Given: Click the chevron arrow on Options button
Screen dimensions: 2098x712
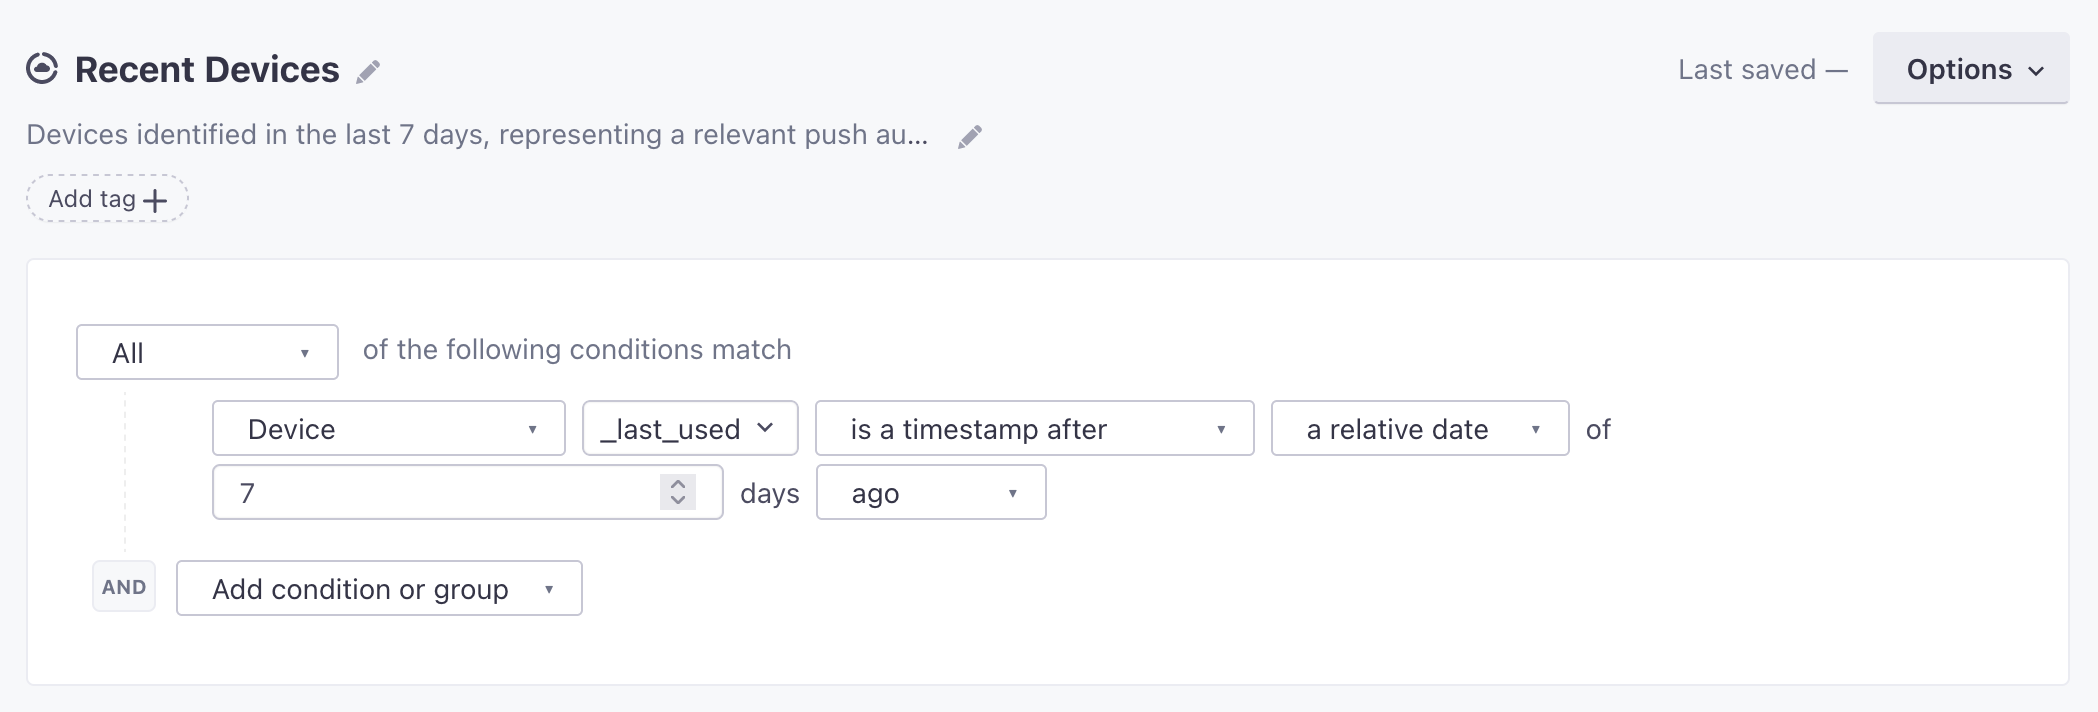Looking at the screenshot, I should click(2036, 71).
